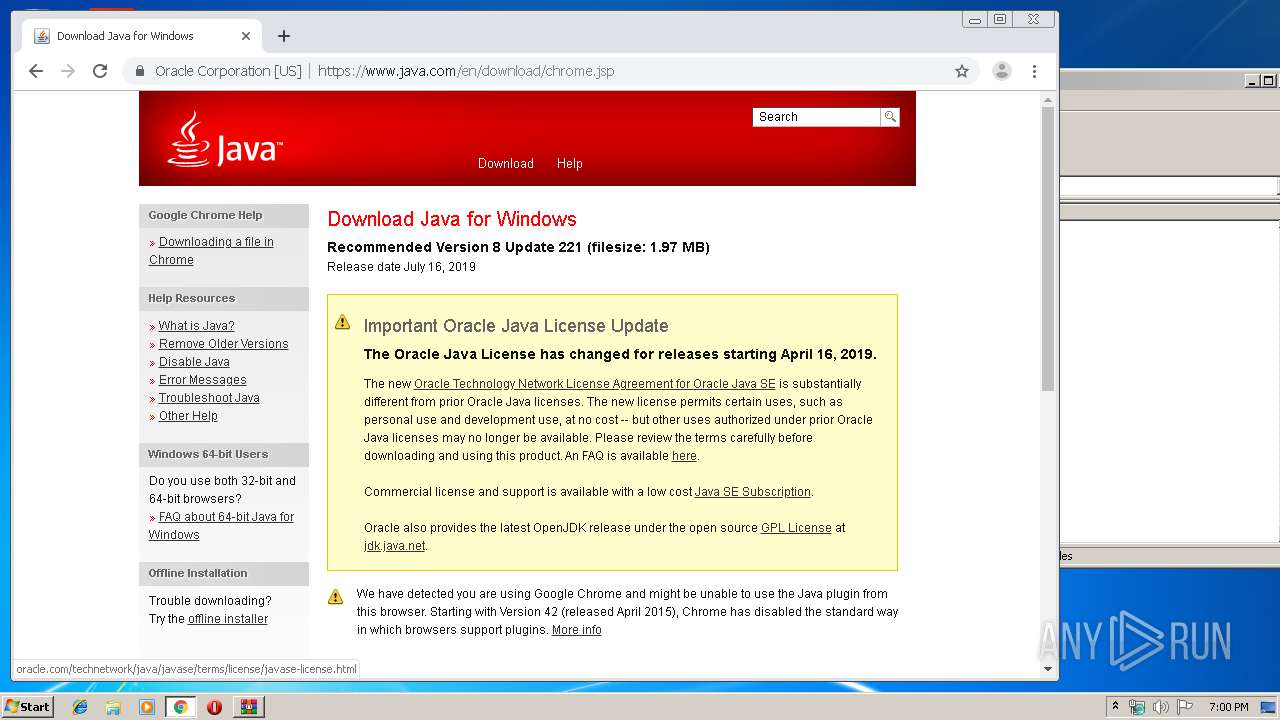
Task: Click the magnifier search button
Action: point(890,117)
